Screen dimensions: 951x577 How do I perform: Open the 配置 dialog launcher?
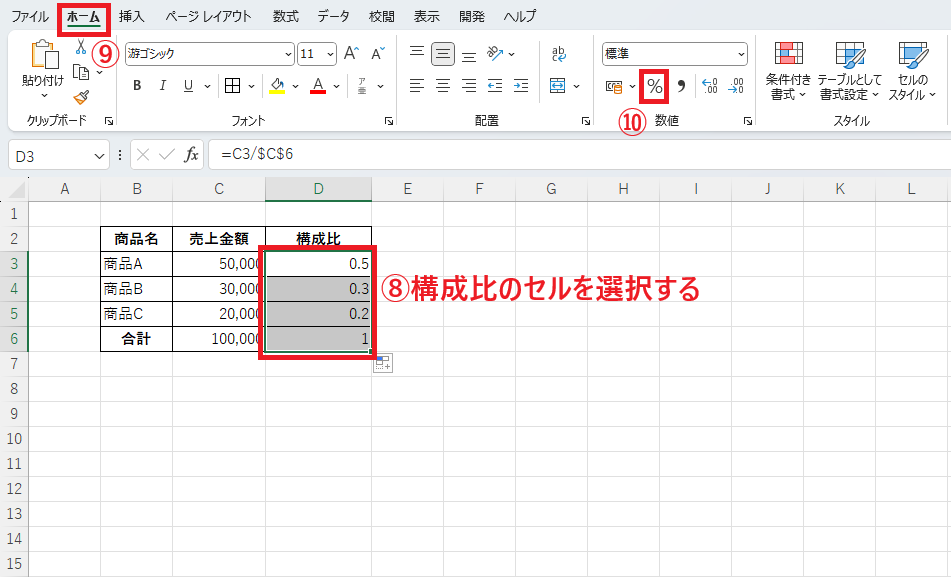tap(585, 121)
